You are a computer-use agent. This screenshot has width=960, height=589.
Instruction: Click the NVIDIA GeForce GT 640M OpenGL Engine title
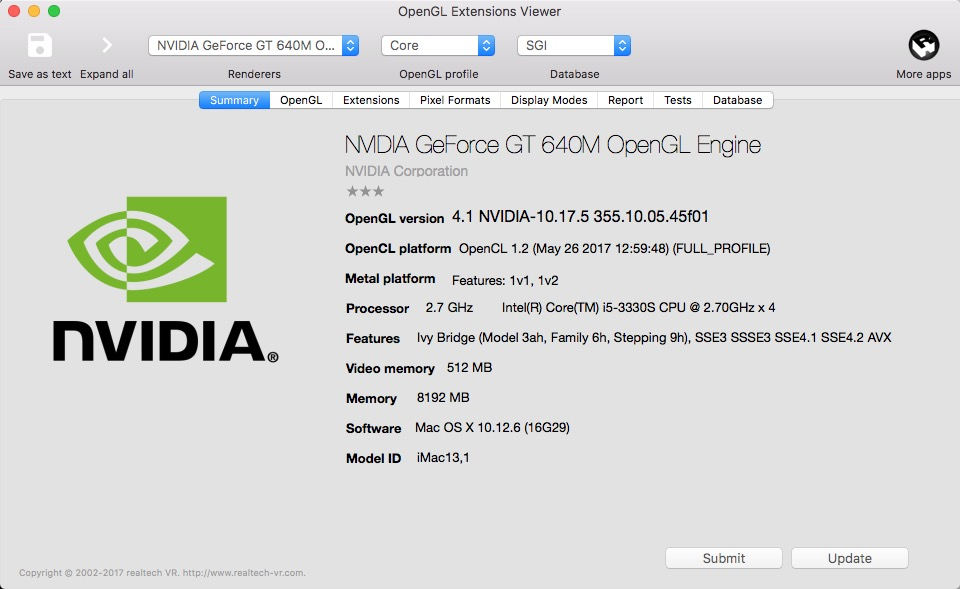tap(553, 145)
